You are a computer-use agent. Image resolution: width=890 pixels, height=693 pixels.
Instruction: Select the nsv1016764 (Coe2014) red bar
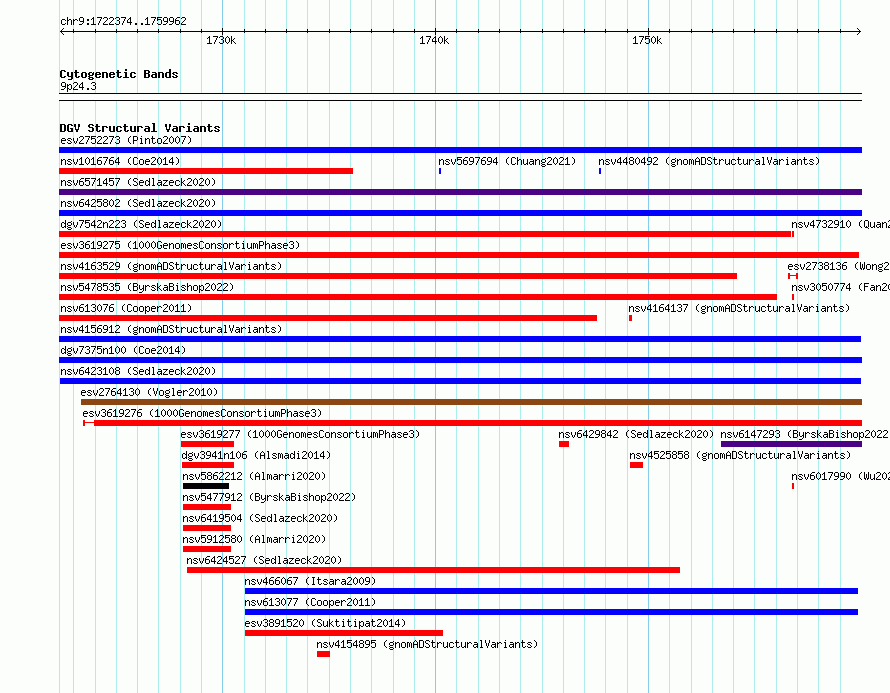tap(206, 171)
